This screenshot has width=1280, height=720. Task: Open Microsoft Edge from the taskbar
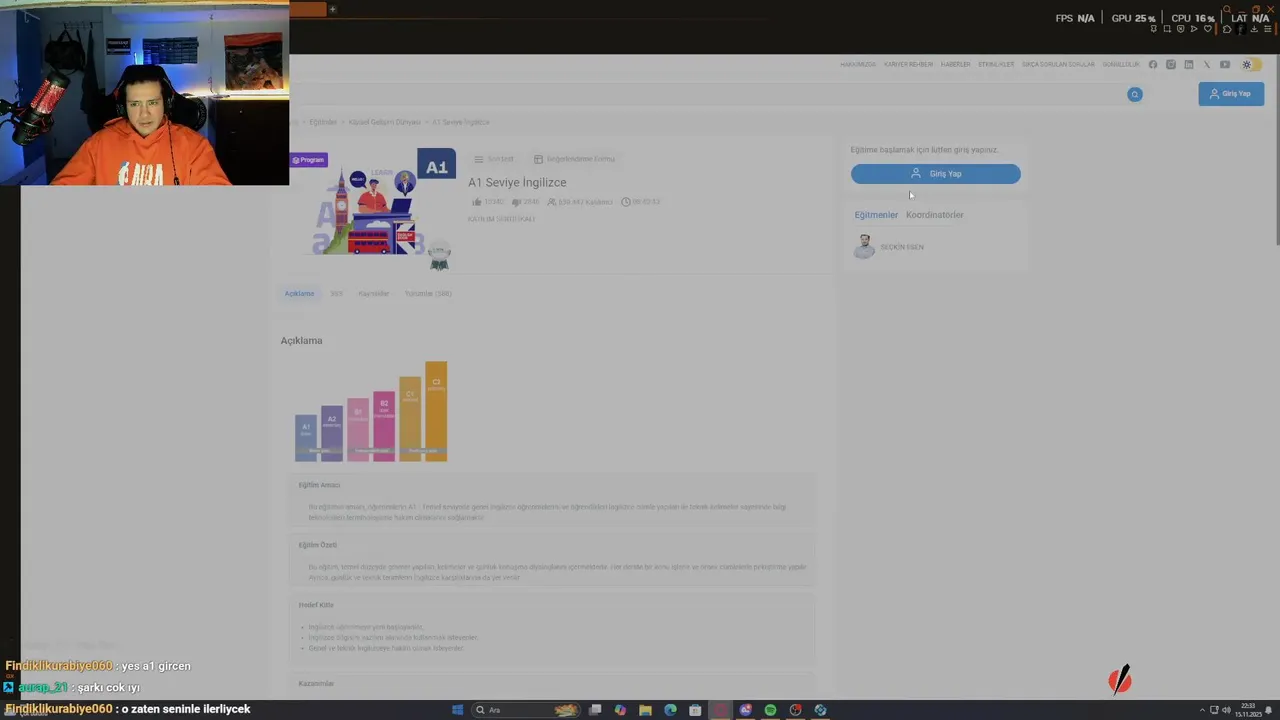click(x=670, y=710)
